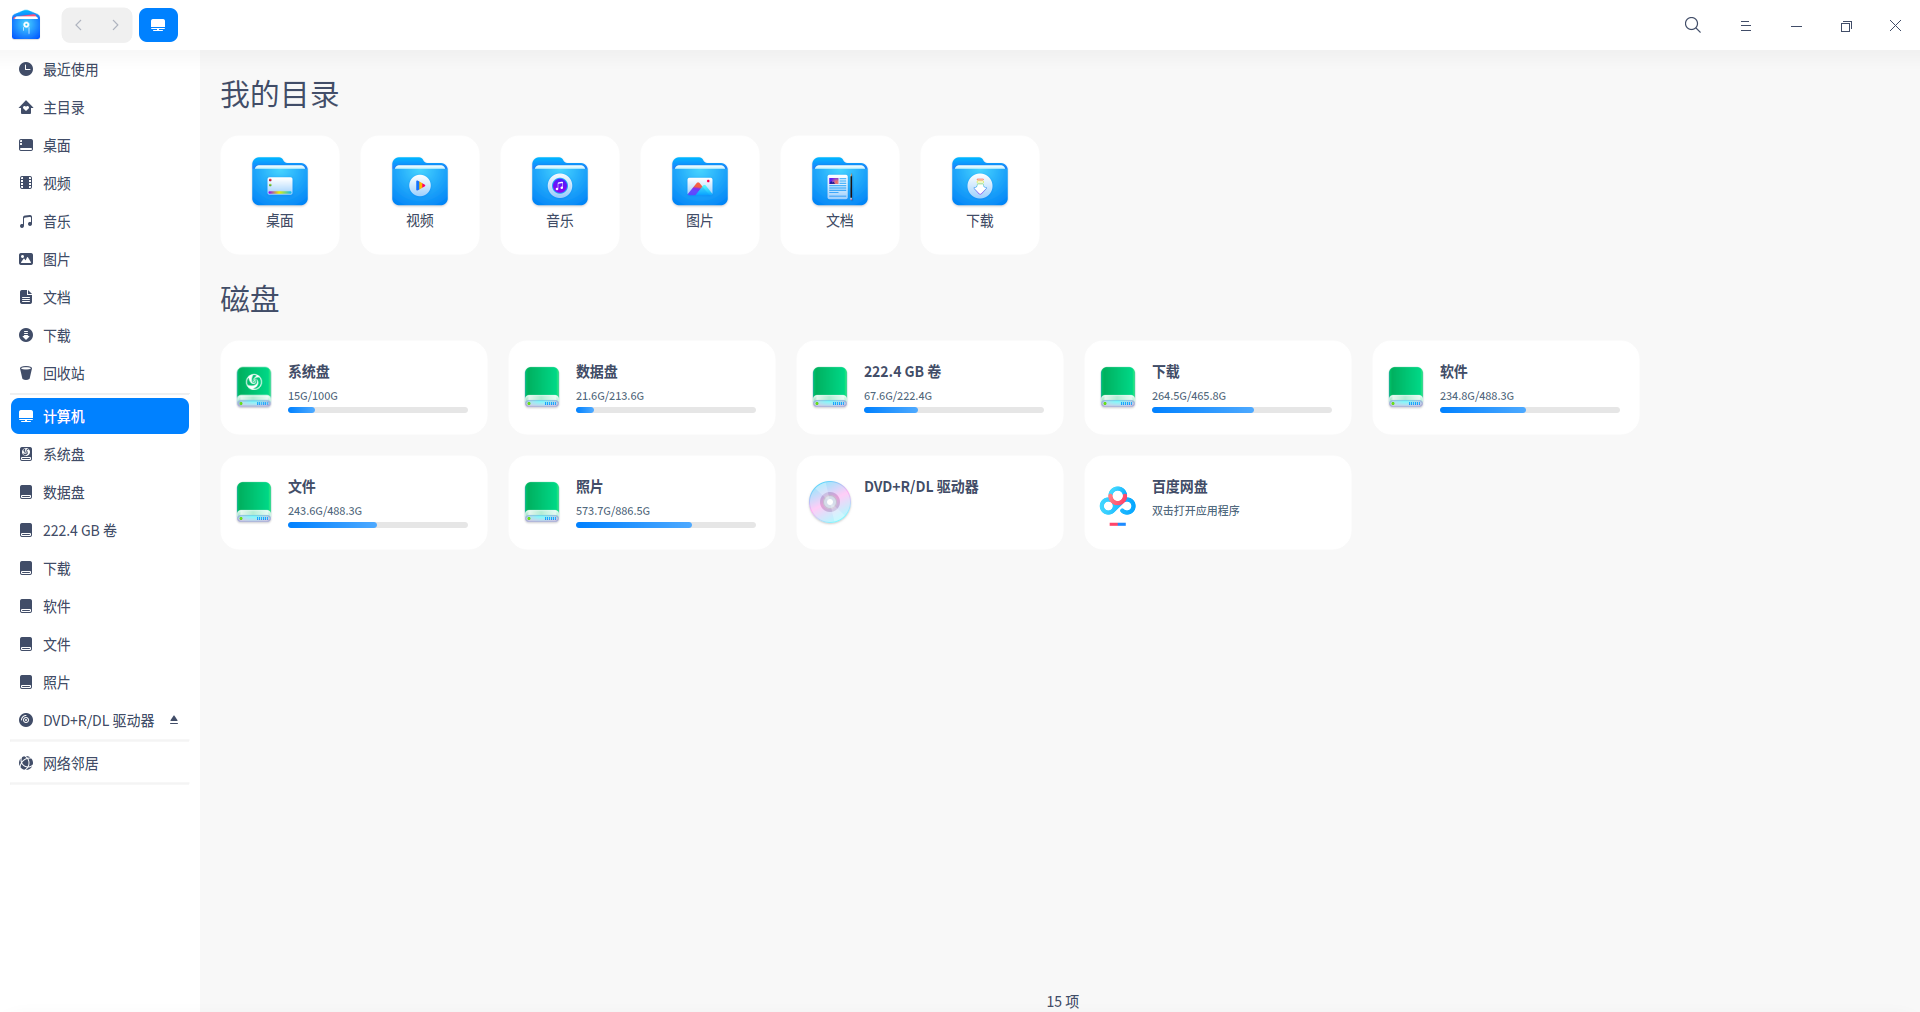Click the 15 项 status text
Viewport: 1920px width, 1012px height.
[x=1063, y=1001]
